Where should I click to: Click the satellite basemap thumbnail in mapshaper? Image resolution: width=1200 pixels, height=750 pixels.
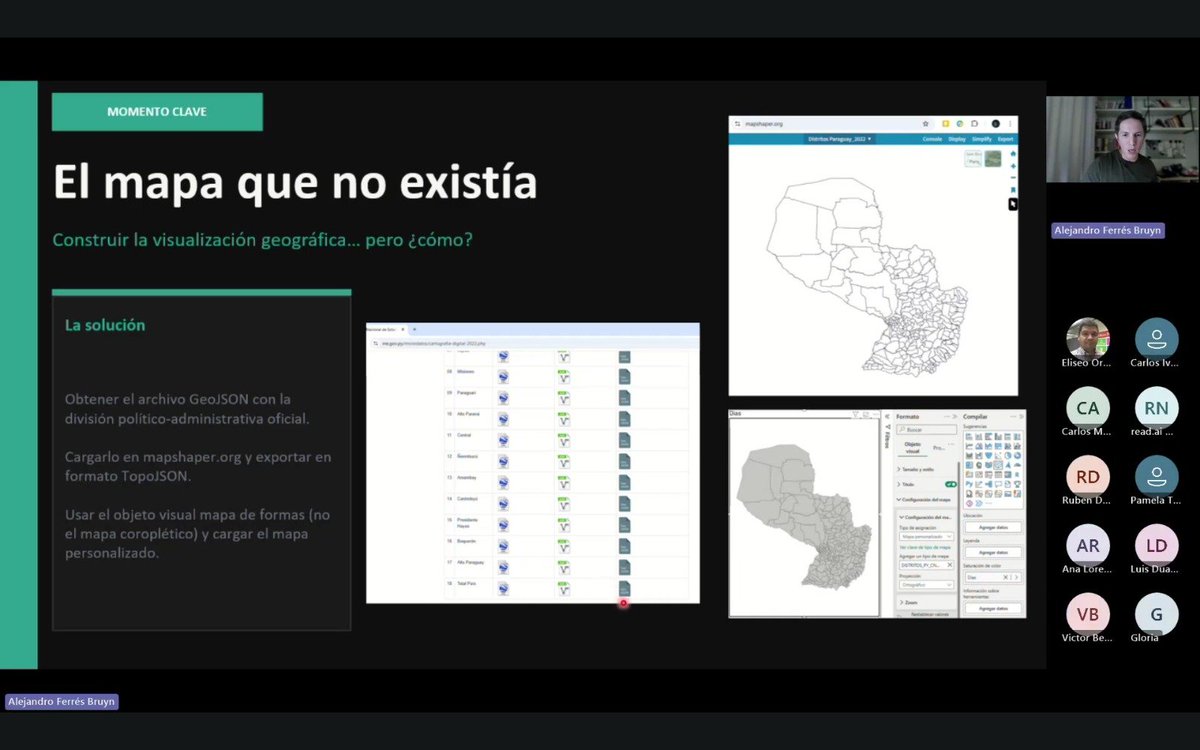(x=993, y=159)
